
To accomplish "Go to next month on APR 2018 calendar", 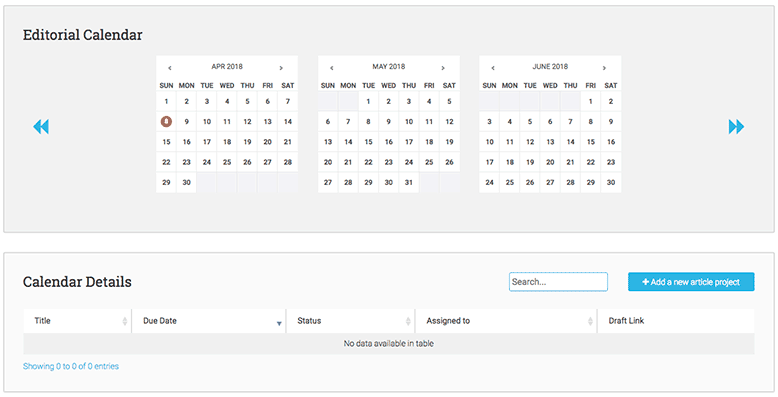I will 281,68.
